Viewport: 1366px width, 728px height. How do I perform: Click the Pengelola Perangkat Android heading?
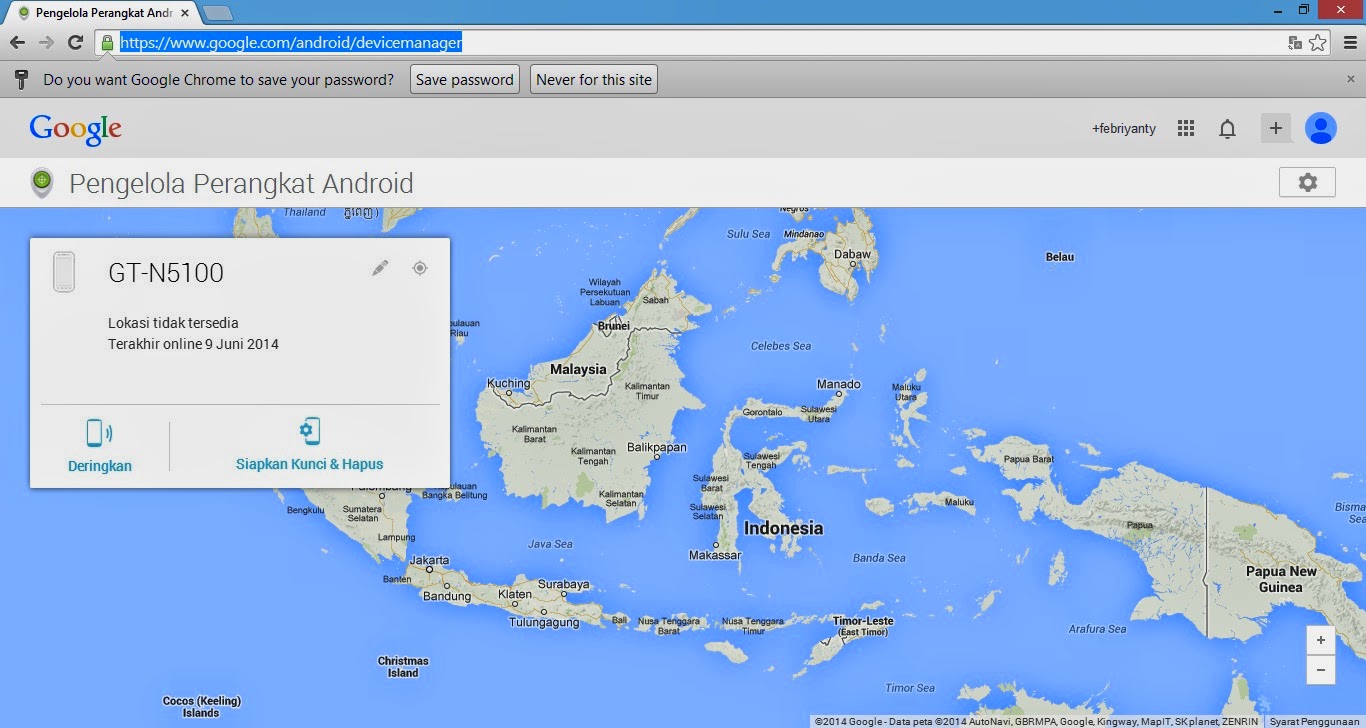(x=241, y=183)
